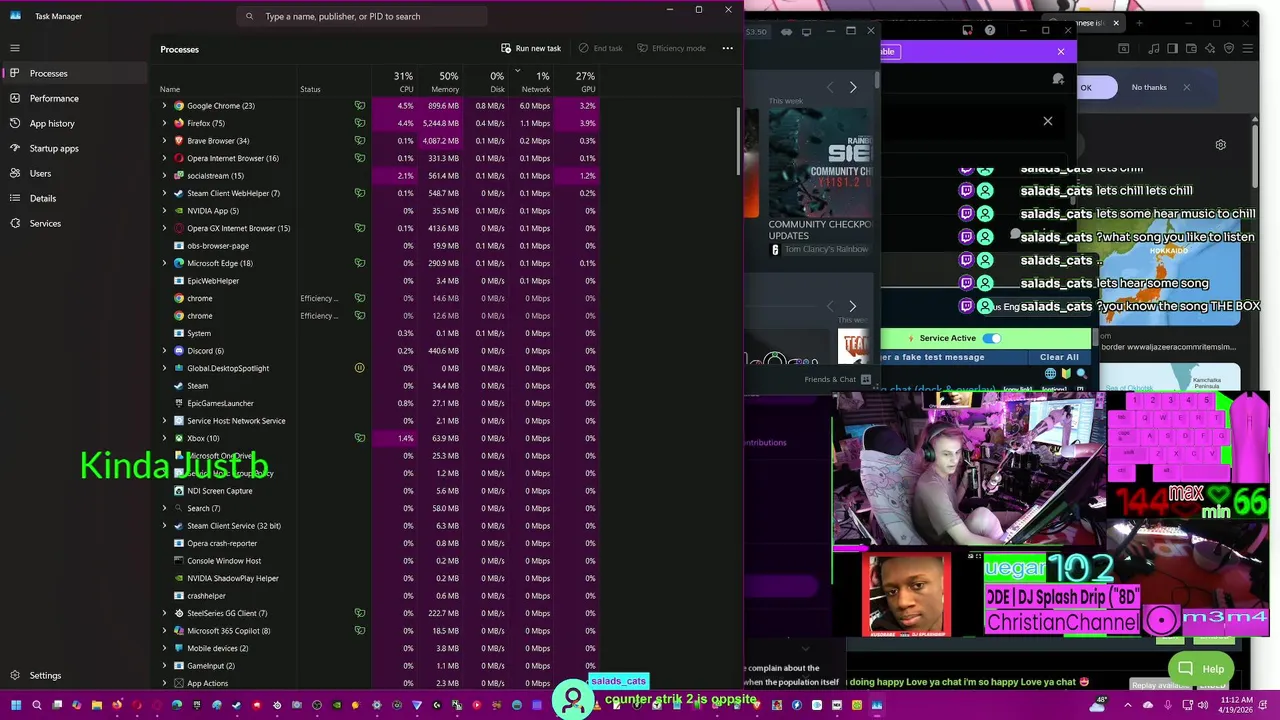The image size is (1280, 720).
Task: Open the Windows Start menu
Action: [x=16, y=705]
